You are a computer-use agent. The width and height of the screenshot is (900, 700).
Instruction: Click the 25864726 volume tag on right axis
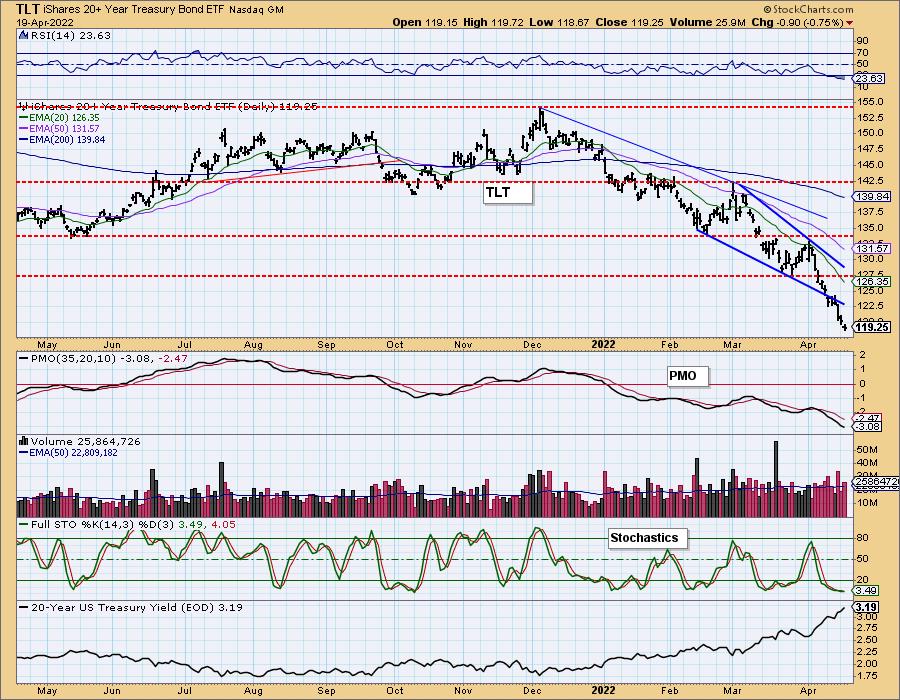pyautogui.click(x=876, y=482)
